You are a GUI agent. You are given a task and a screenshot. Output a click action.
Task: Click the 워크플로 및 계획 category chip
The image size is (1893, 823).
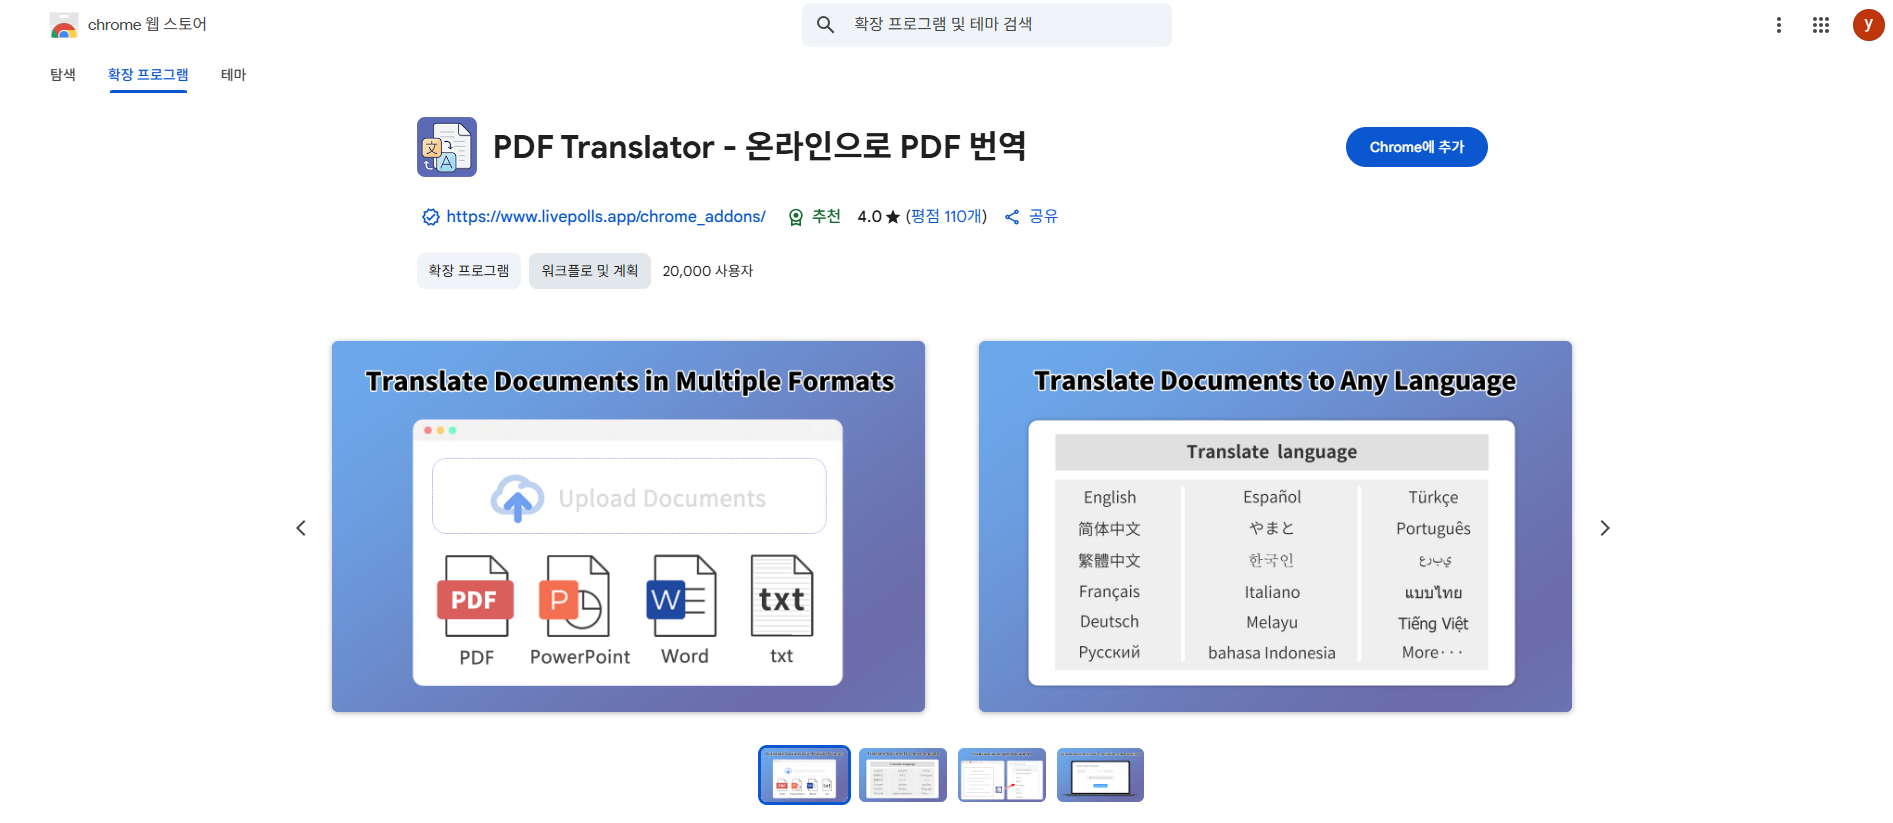(590, 271)
